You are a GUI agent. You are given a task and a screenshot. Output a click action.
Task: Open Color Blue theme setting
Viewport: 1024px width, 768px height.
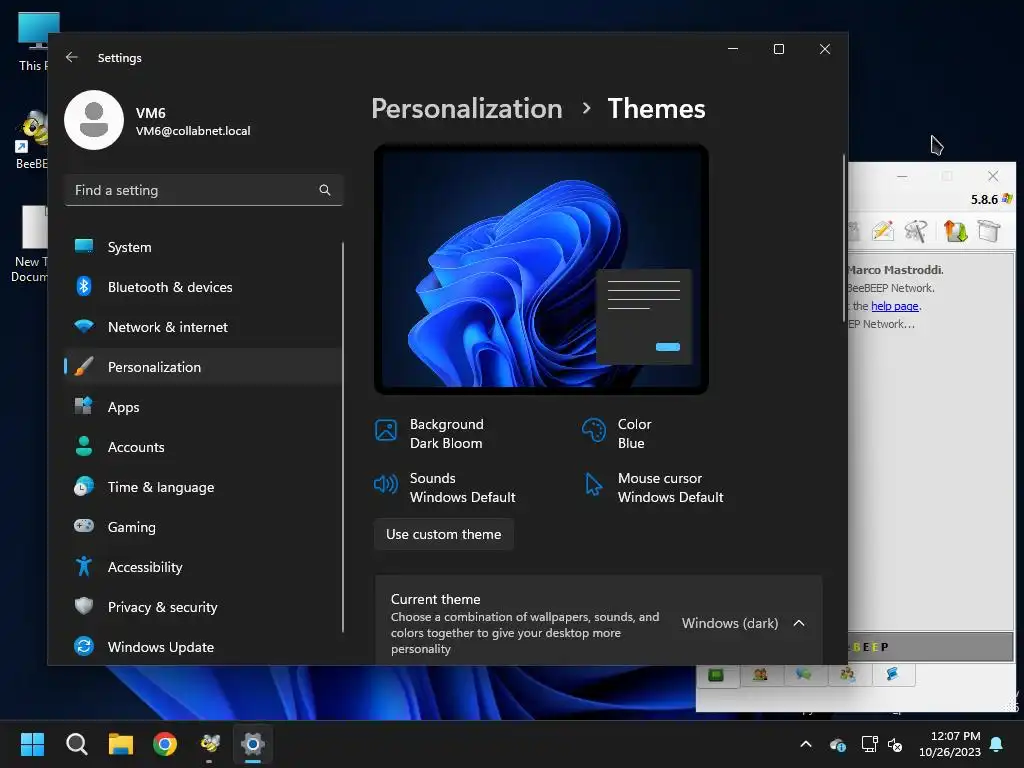tap(617, 434)
